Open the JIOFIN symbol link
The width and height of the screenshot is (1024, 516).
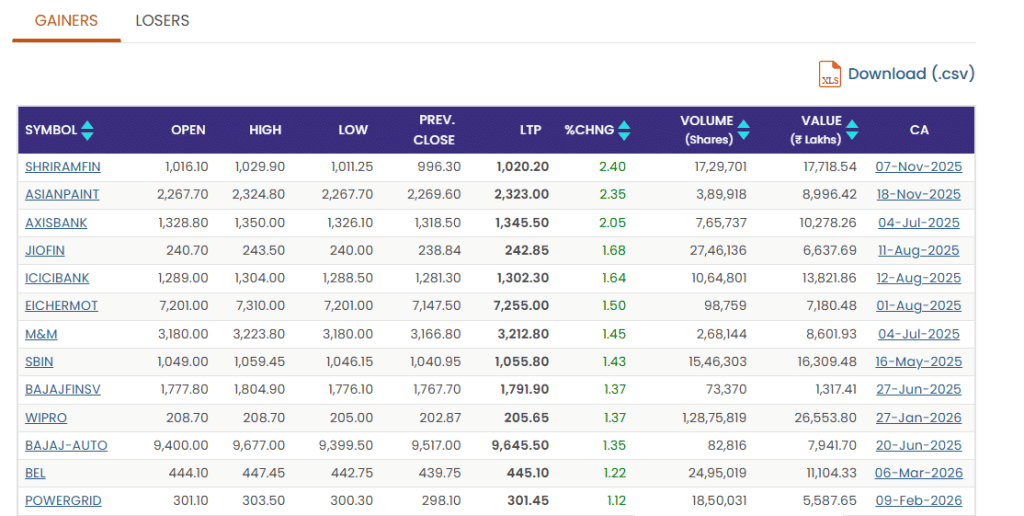45,251
